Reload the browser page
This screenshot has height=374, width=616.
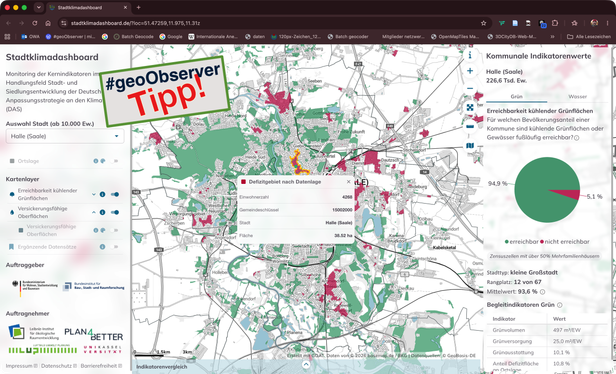pyautogui.click(x=35, y=23)
